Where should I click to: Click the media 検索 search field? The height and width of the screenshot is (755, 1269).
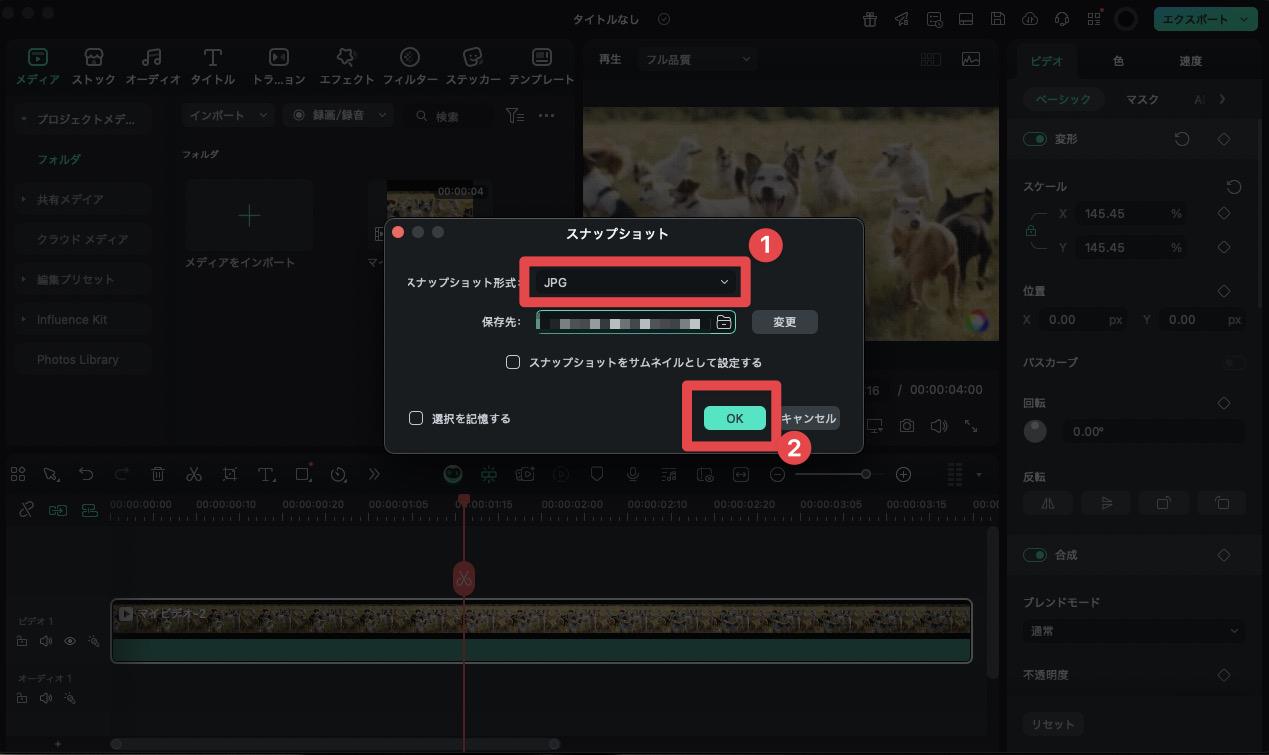(x=450, y=116)
